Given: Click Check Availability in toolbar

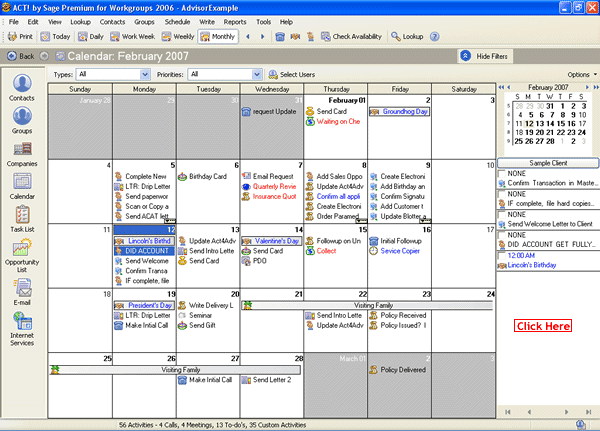Looking at the screenshot, I should coord(351,36).
